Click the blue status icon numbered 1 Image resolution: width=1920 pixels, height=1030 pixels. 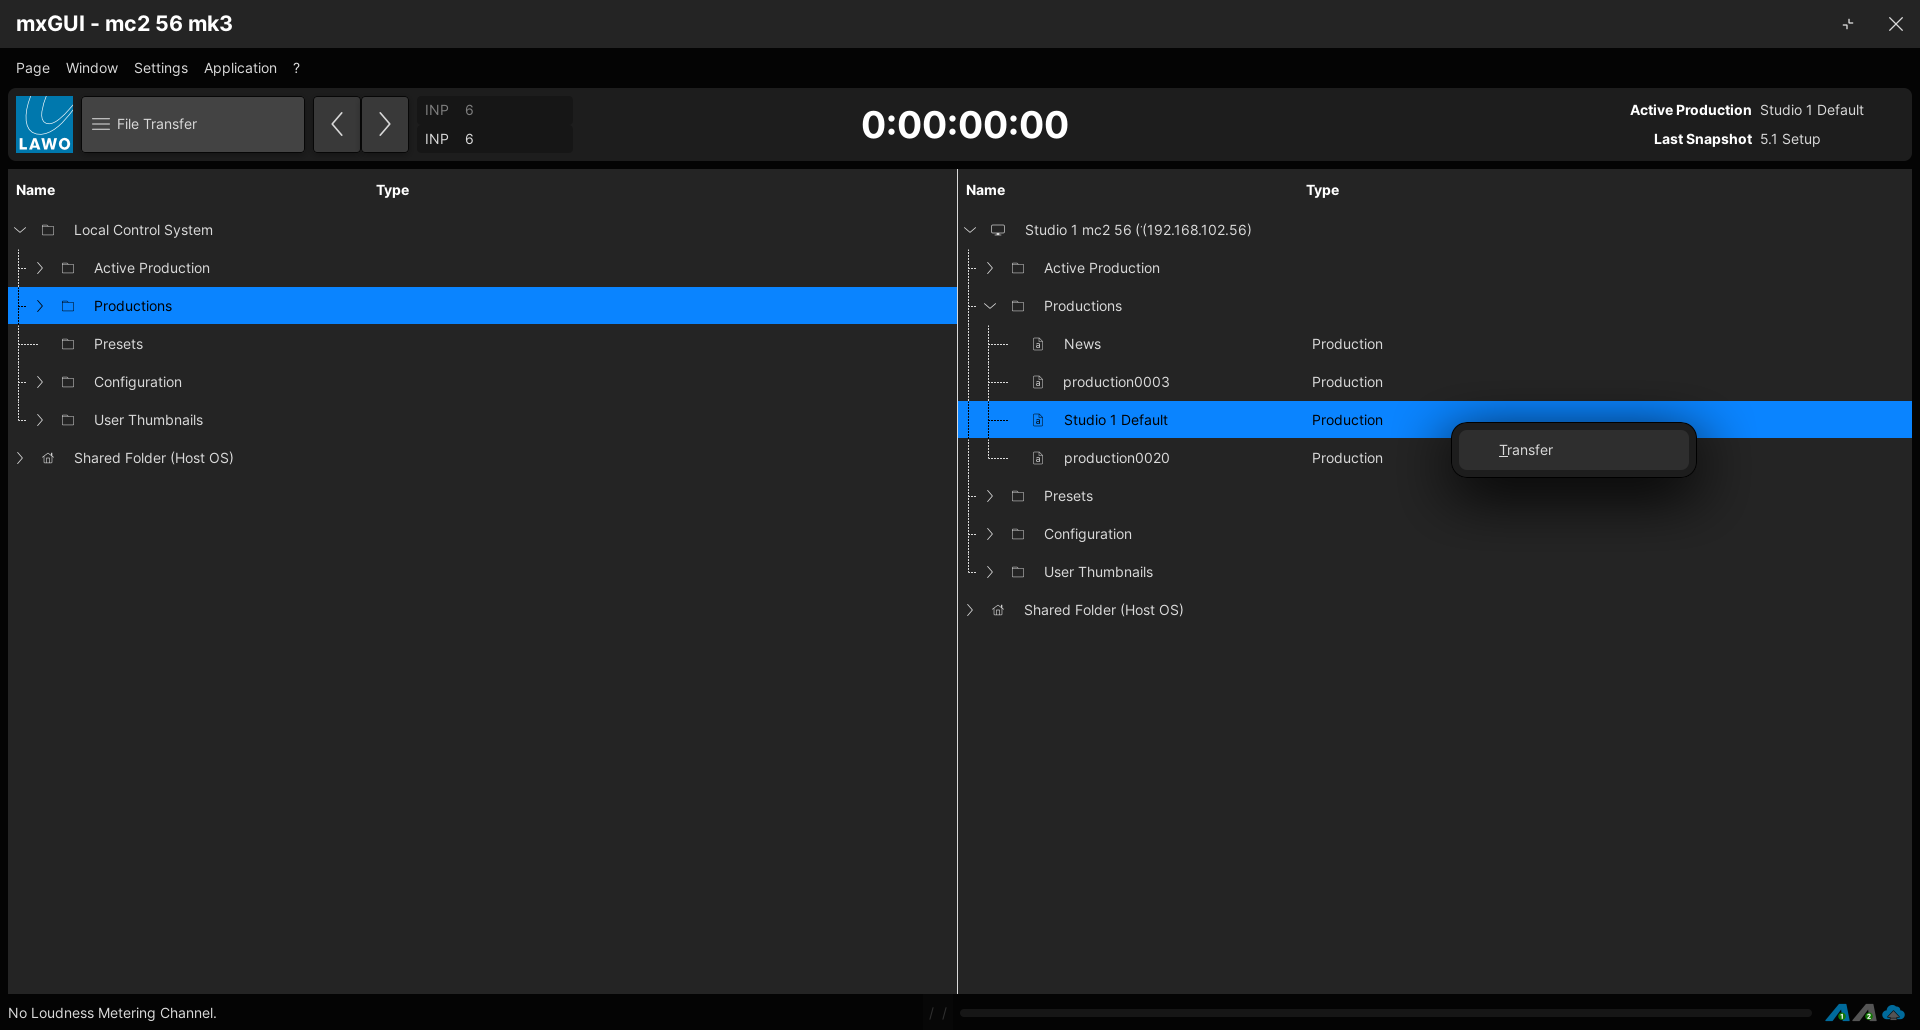(x=1837, y=1013)
